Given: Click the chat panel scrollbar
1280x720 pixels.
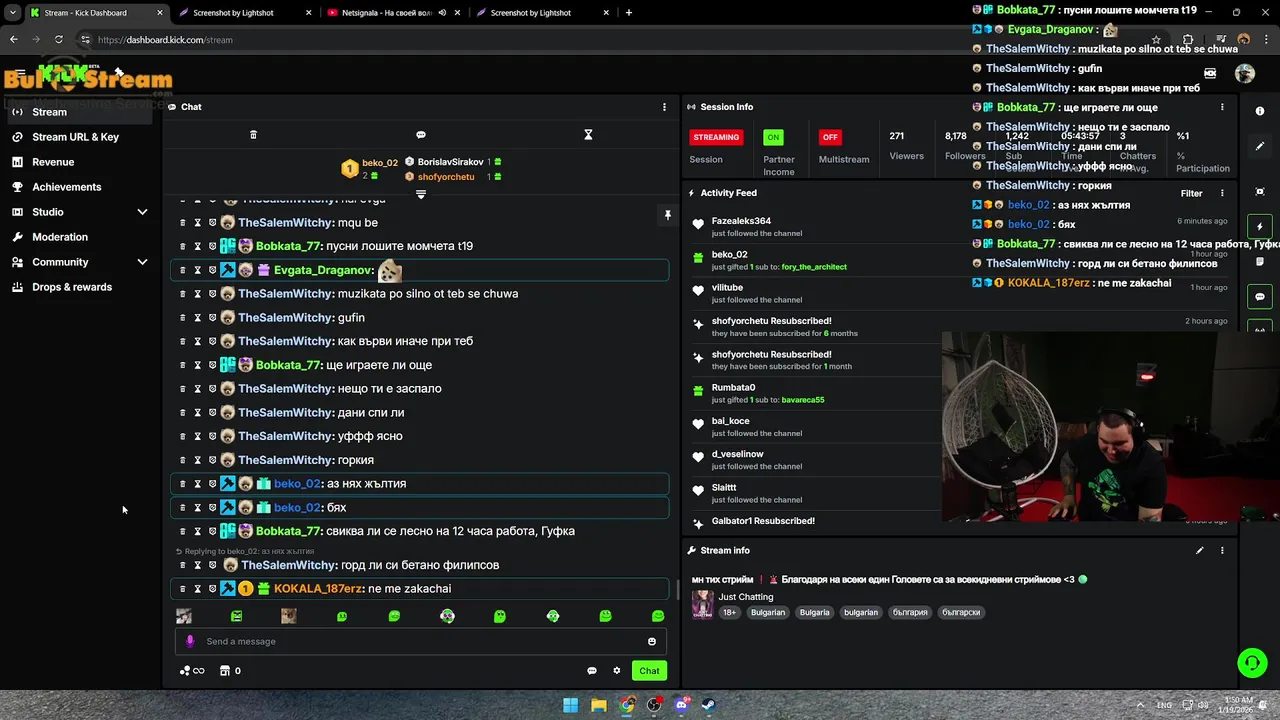Looking at the screenshot, I should [x=677, y=590].
